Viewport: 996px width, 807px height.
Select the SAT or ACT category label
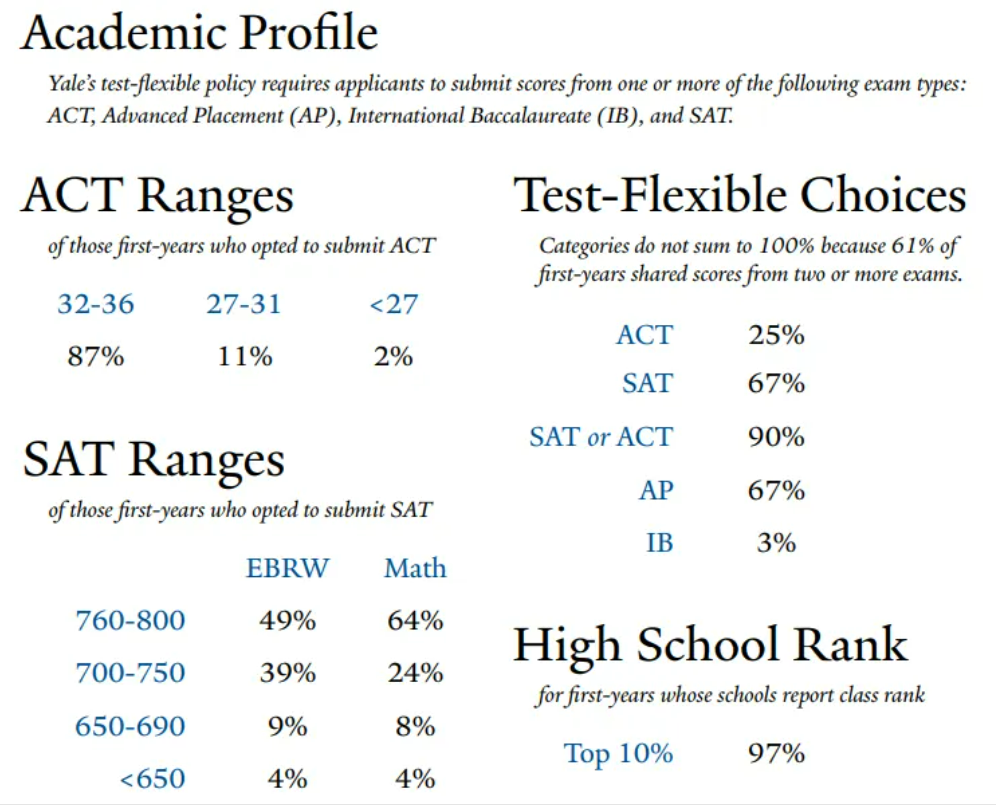601,437
